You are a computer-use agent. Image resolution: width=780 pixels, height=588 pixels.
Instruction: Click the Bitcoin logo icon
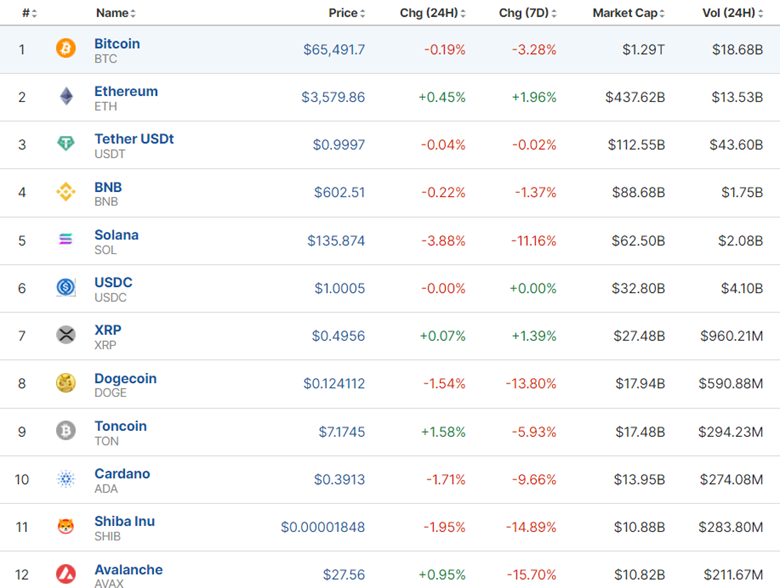tap(66, 48)
